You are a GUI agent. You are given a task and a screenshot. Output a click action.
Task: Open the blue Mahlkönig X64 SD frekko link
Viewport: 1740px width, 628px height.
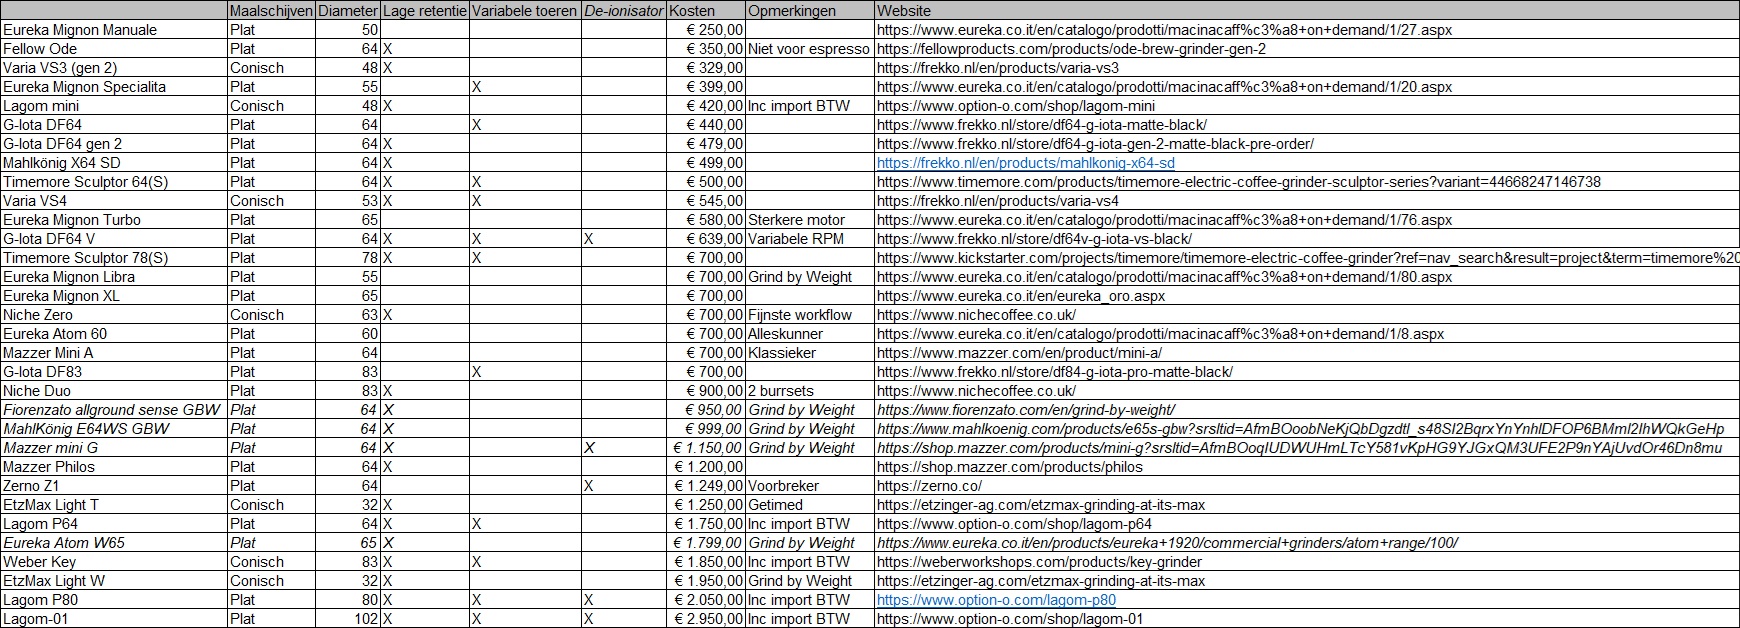[x=1025, y=163]
